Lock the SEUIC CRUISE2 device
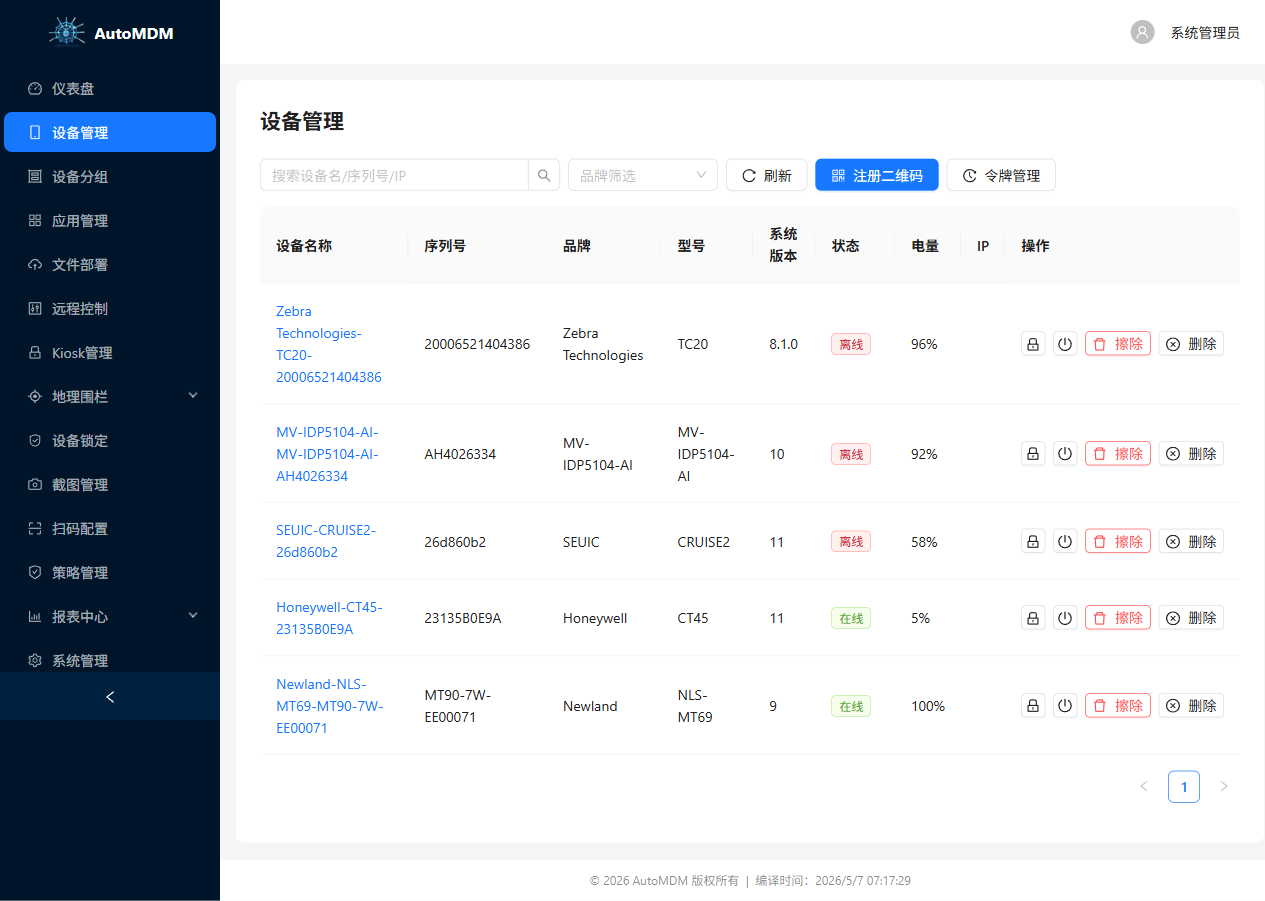 [x=1033, y=542]
